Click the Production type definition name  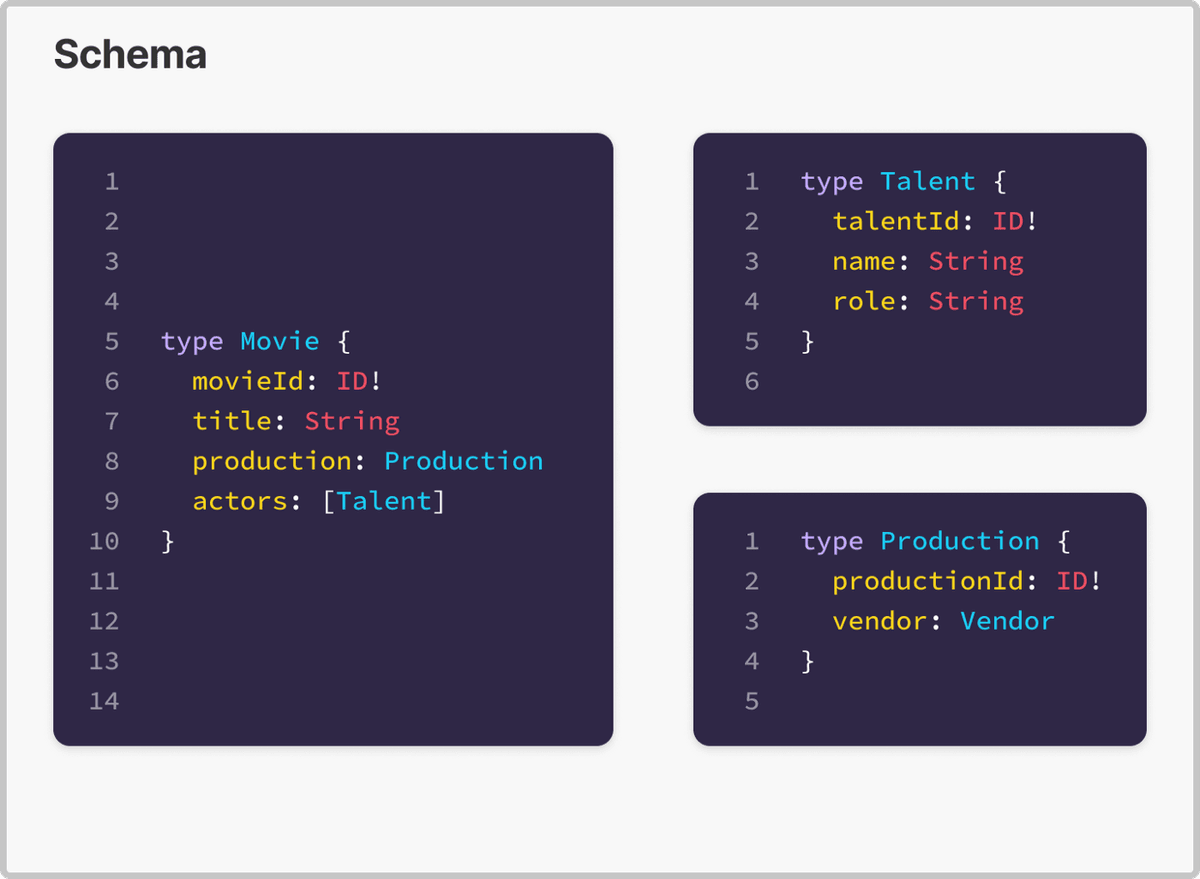960,541
